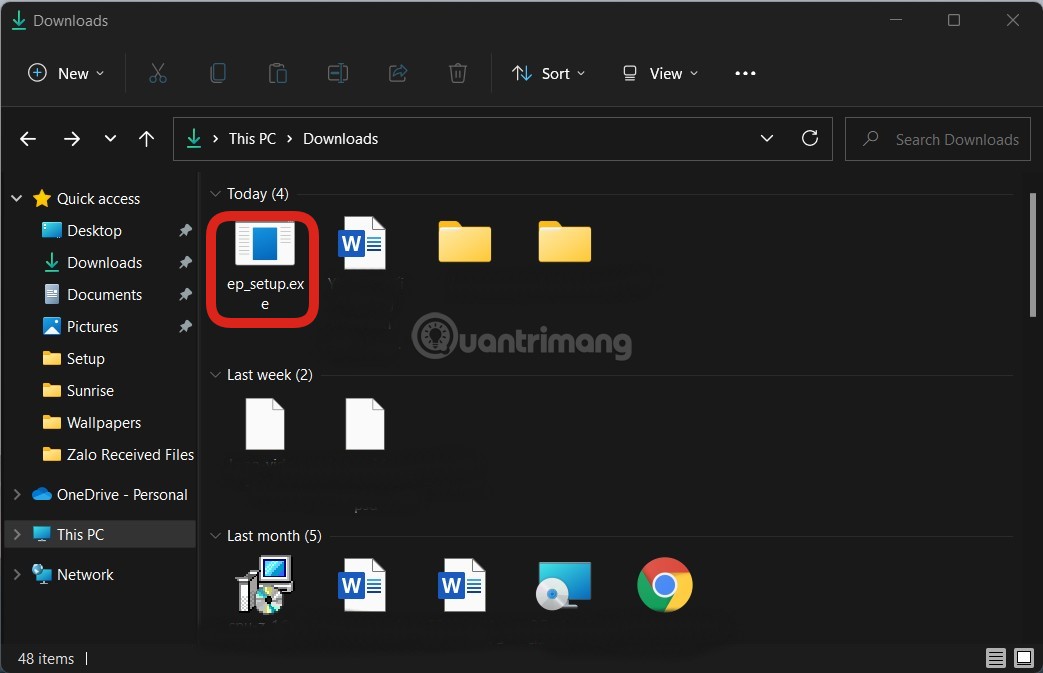The image size is (1043, 673).
Task: Collapse the Today files section
Action: coord(215,193)
